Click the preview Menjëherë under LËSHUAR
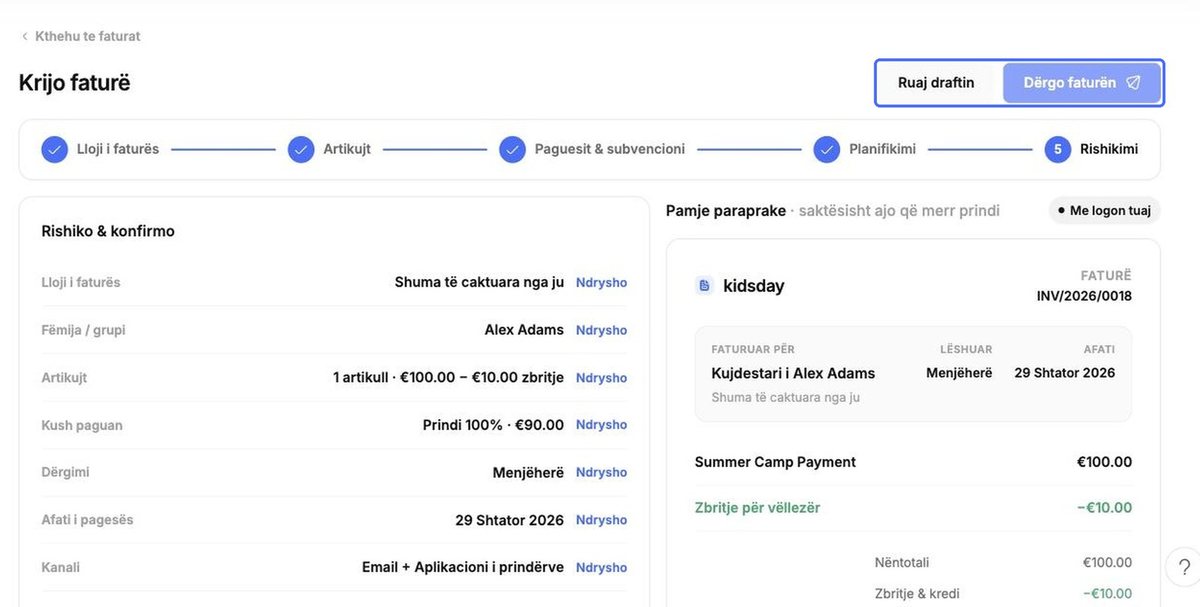Screen dimensions: 1200x607 pos(959,373)
